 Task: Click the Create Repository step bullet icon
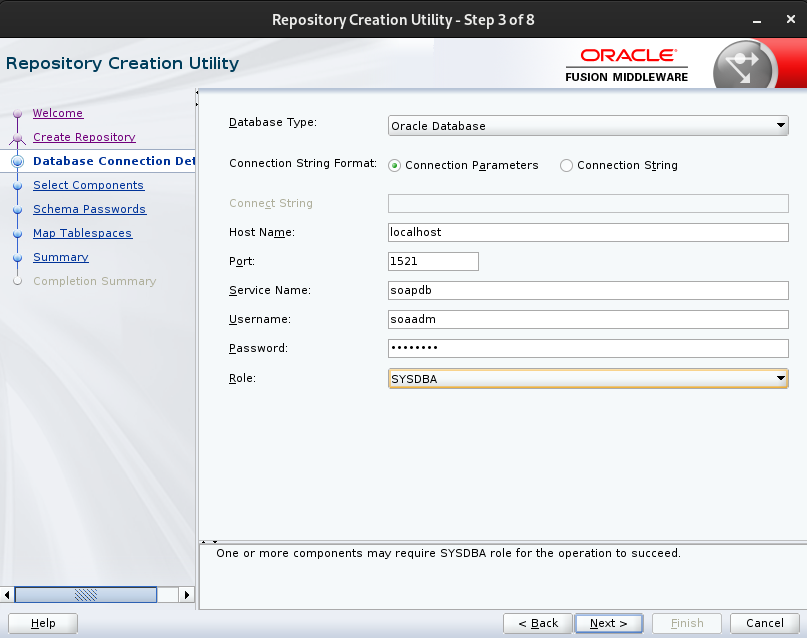click(17, 138)
